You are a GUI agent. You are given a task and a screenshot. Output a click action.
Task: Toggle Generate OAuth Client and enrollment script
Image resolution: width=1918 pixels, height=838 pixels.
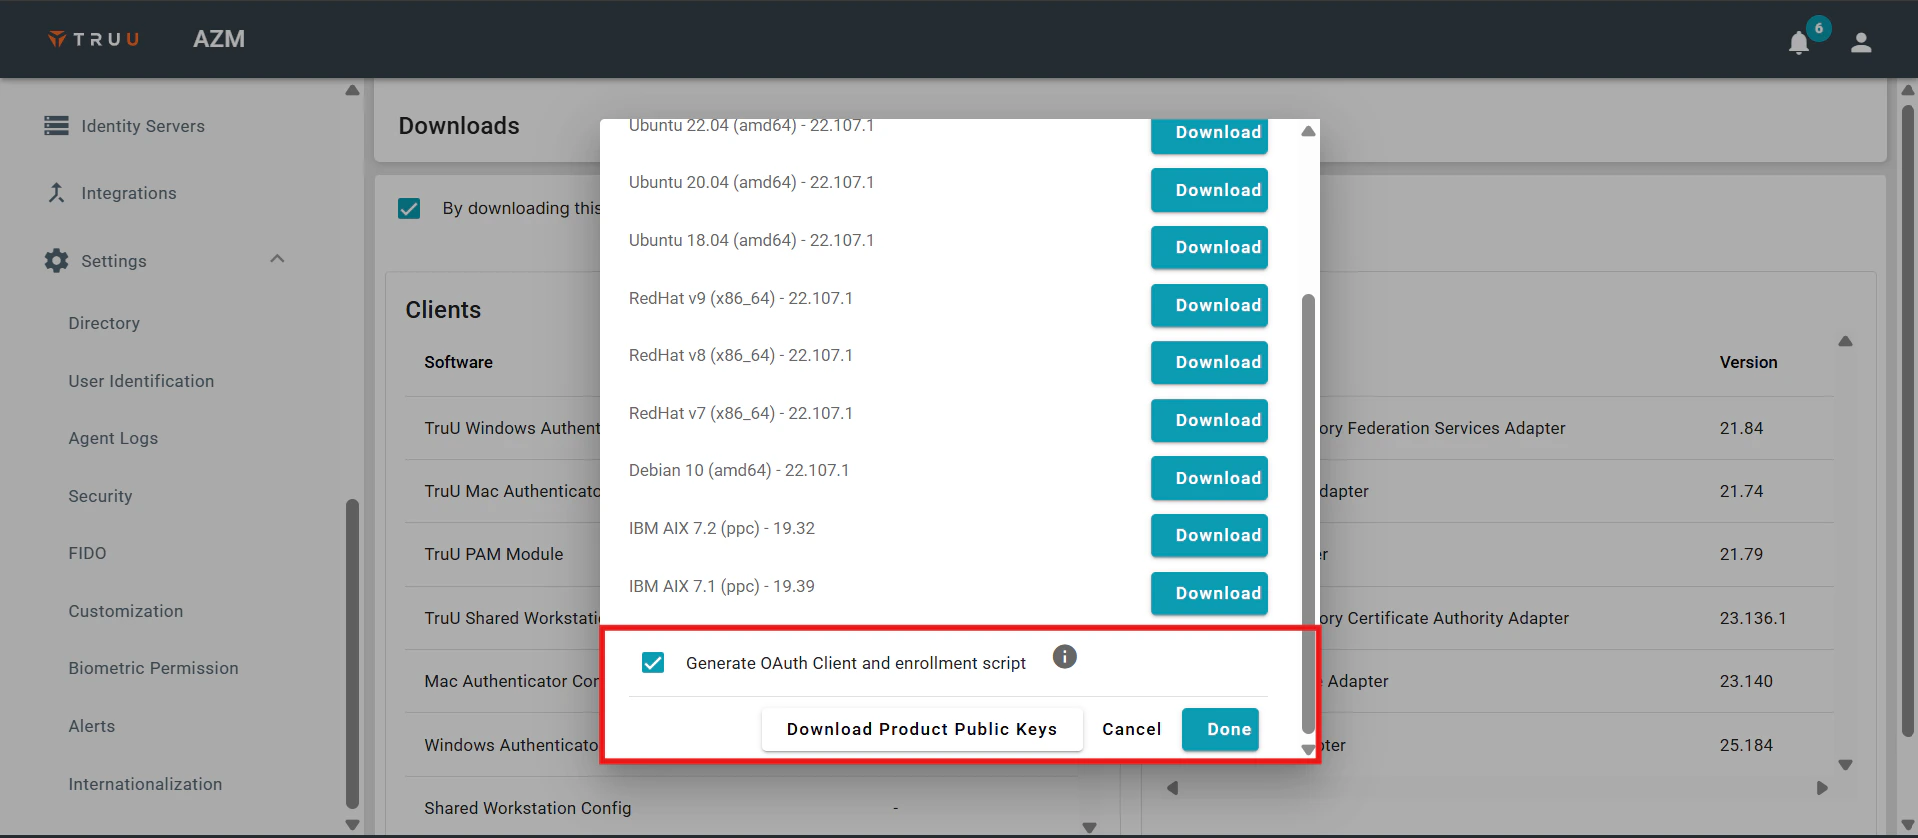653,662
